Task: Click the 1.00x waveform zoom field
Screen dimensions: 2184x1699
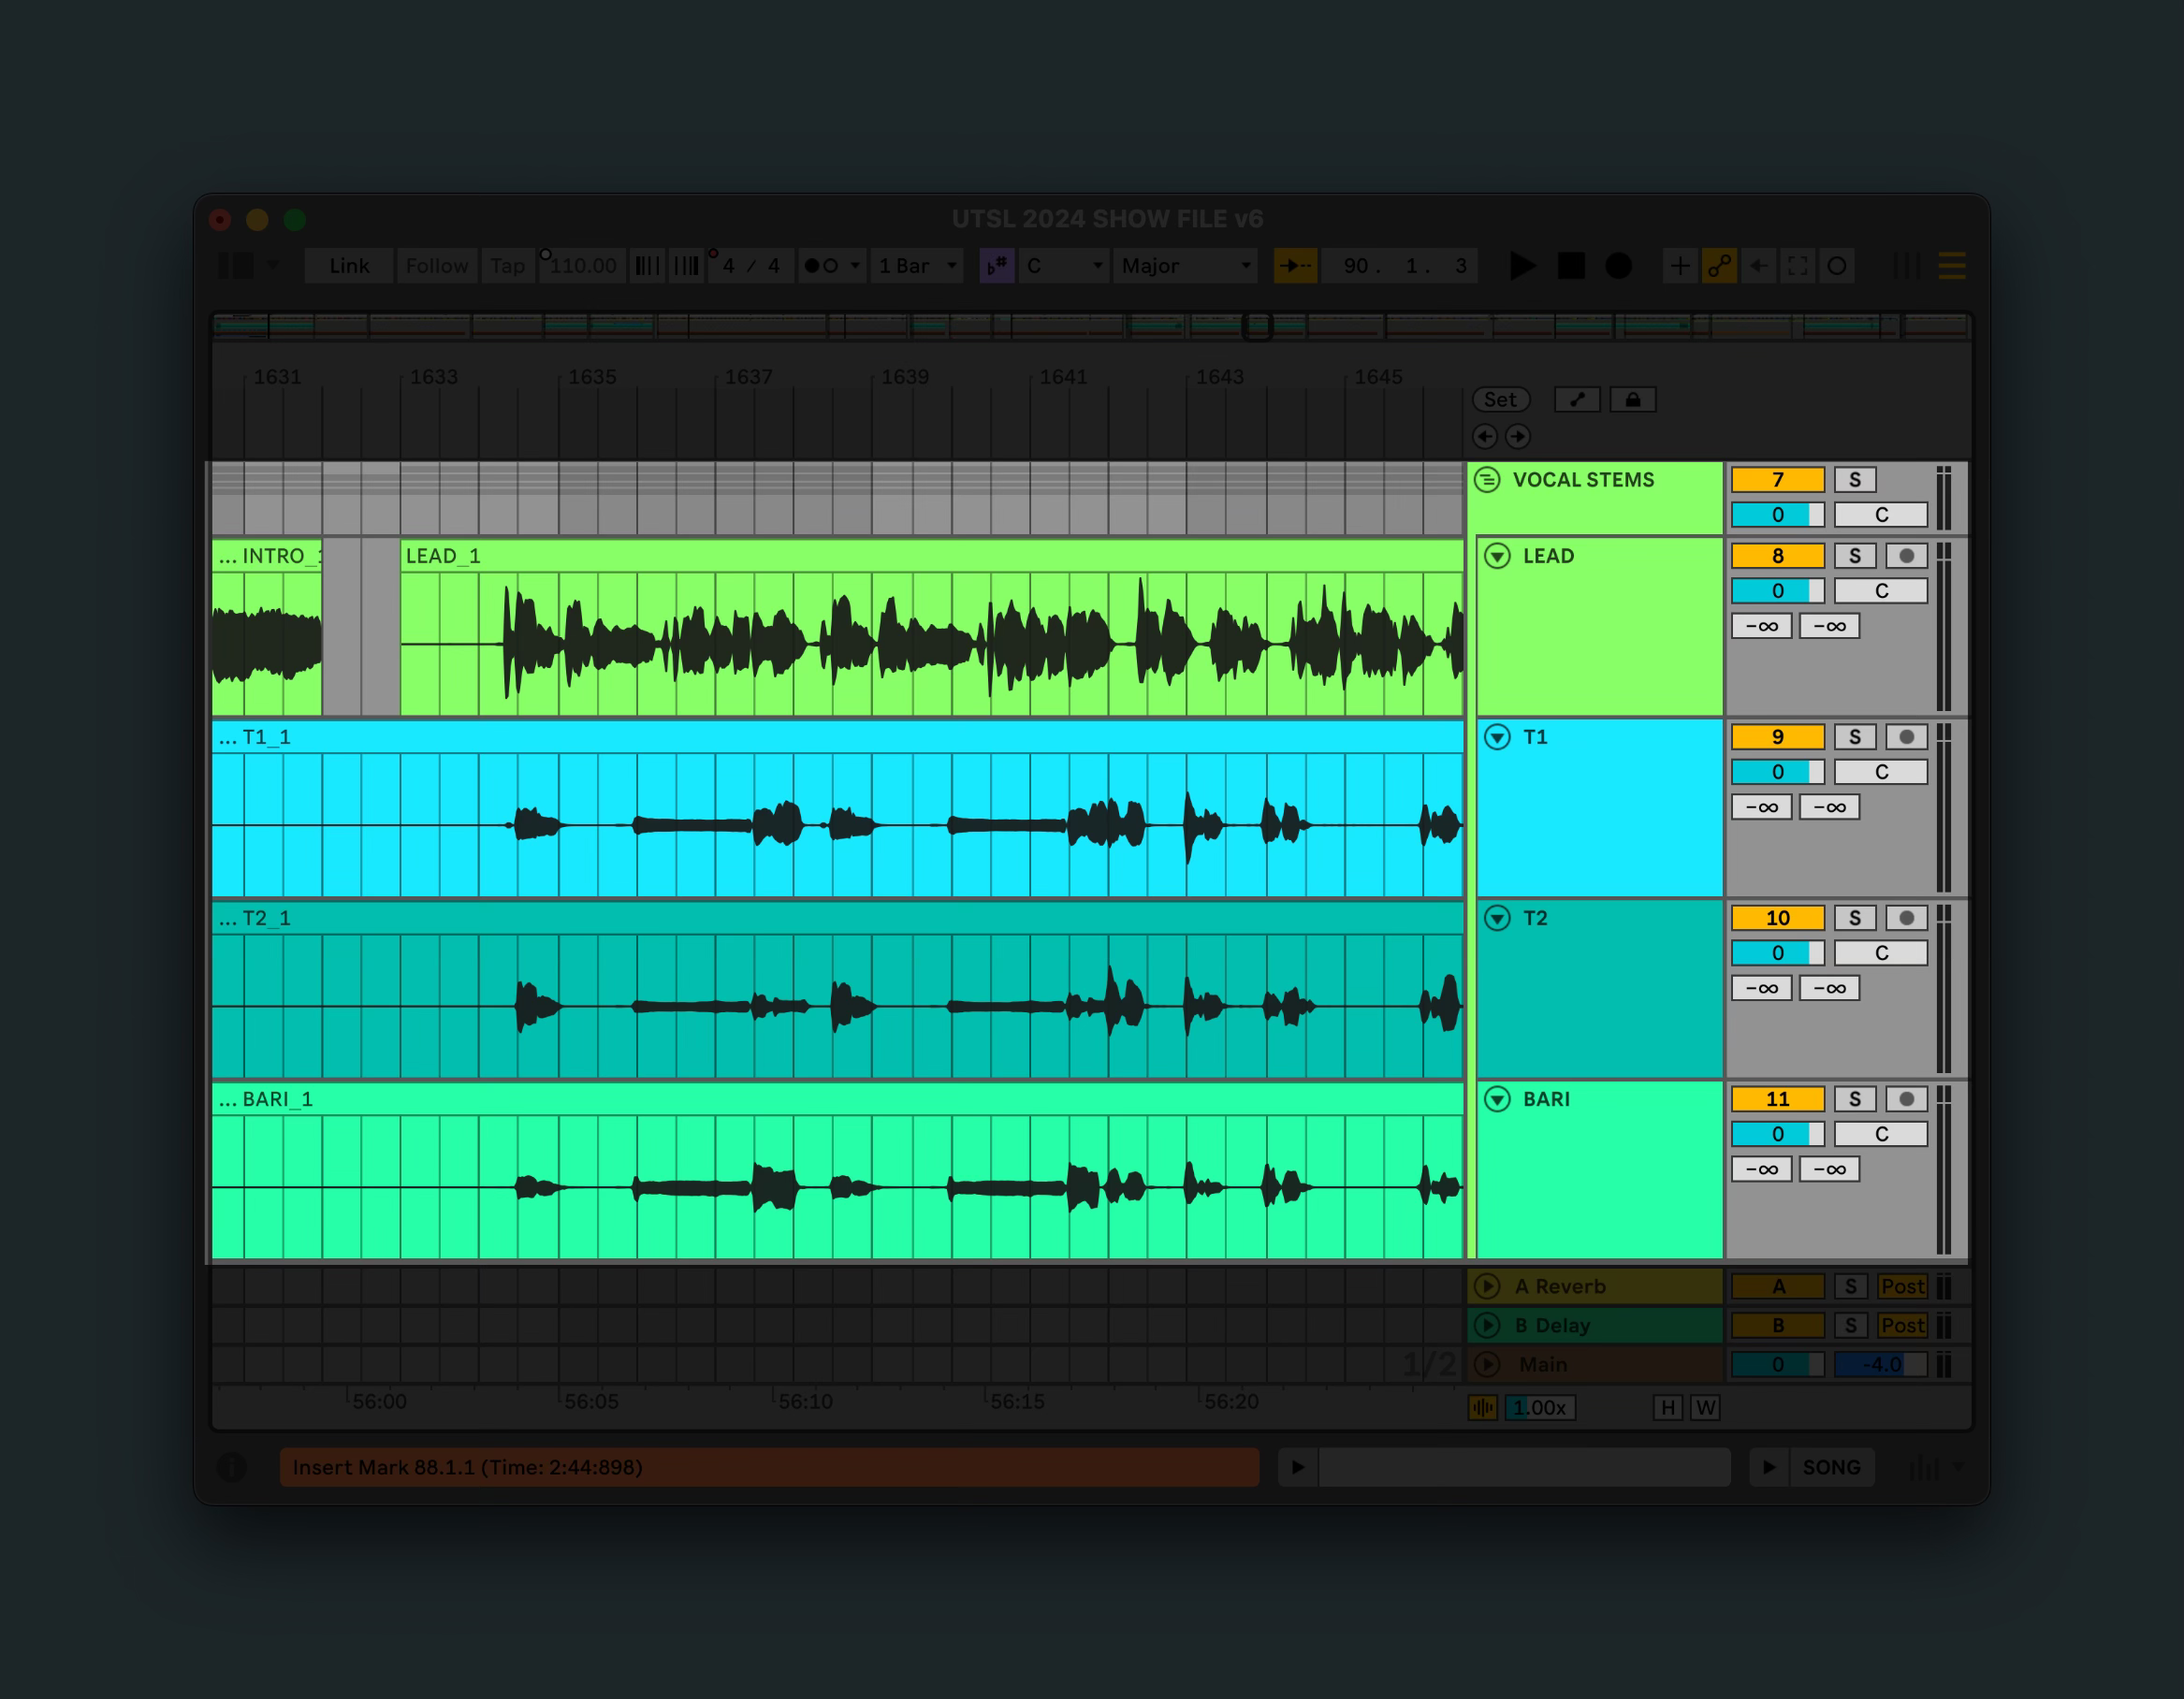Action: pyautogui.click(x=1540, y=1408)
